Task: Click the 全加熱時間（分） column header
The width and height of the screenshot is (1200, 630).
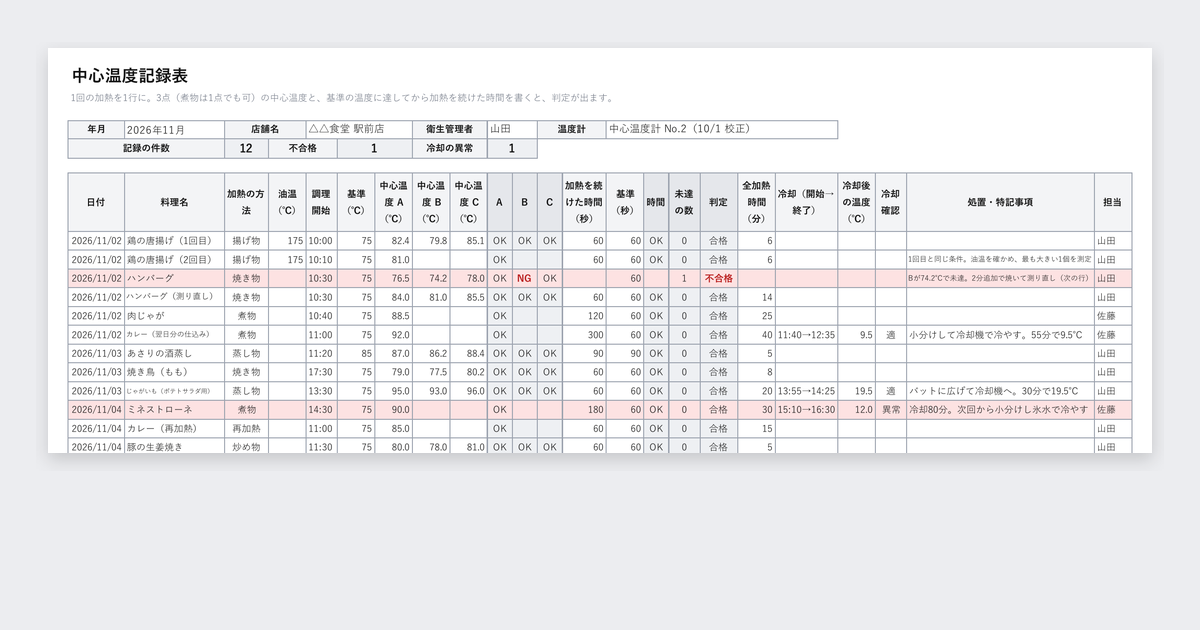Action: coord(756,202)
